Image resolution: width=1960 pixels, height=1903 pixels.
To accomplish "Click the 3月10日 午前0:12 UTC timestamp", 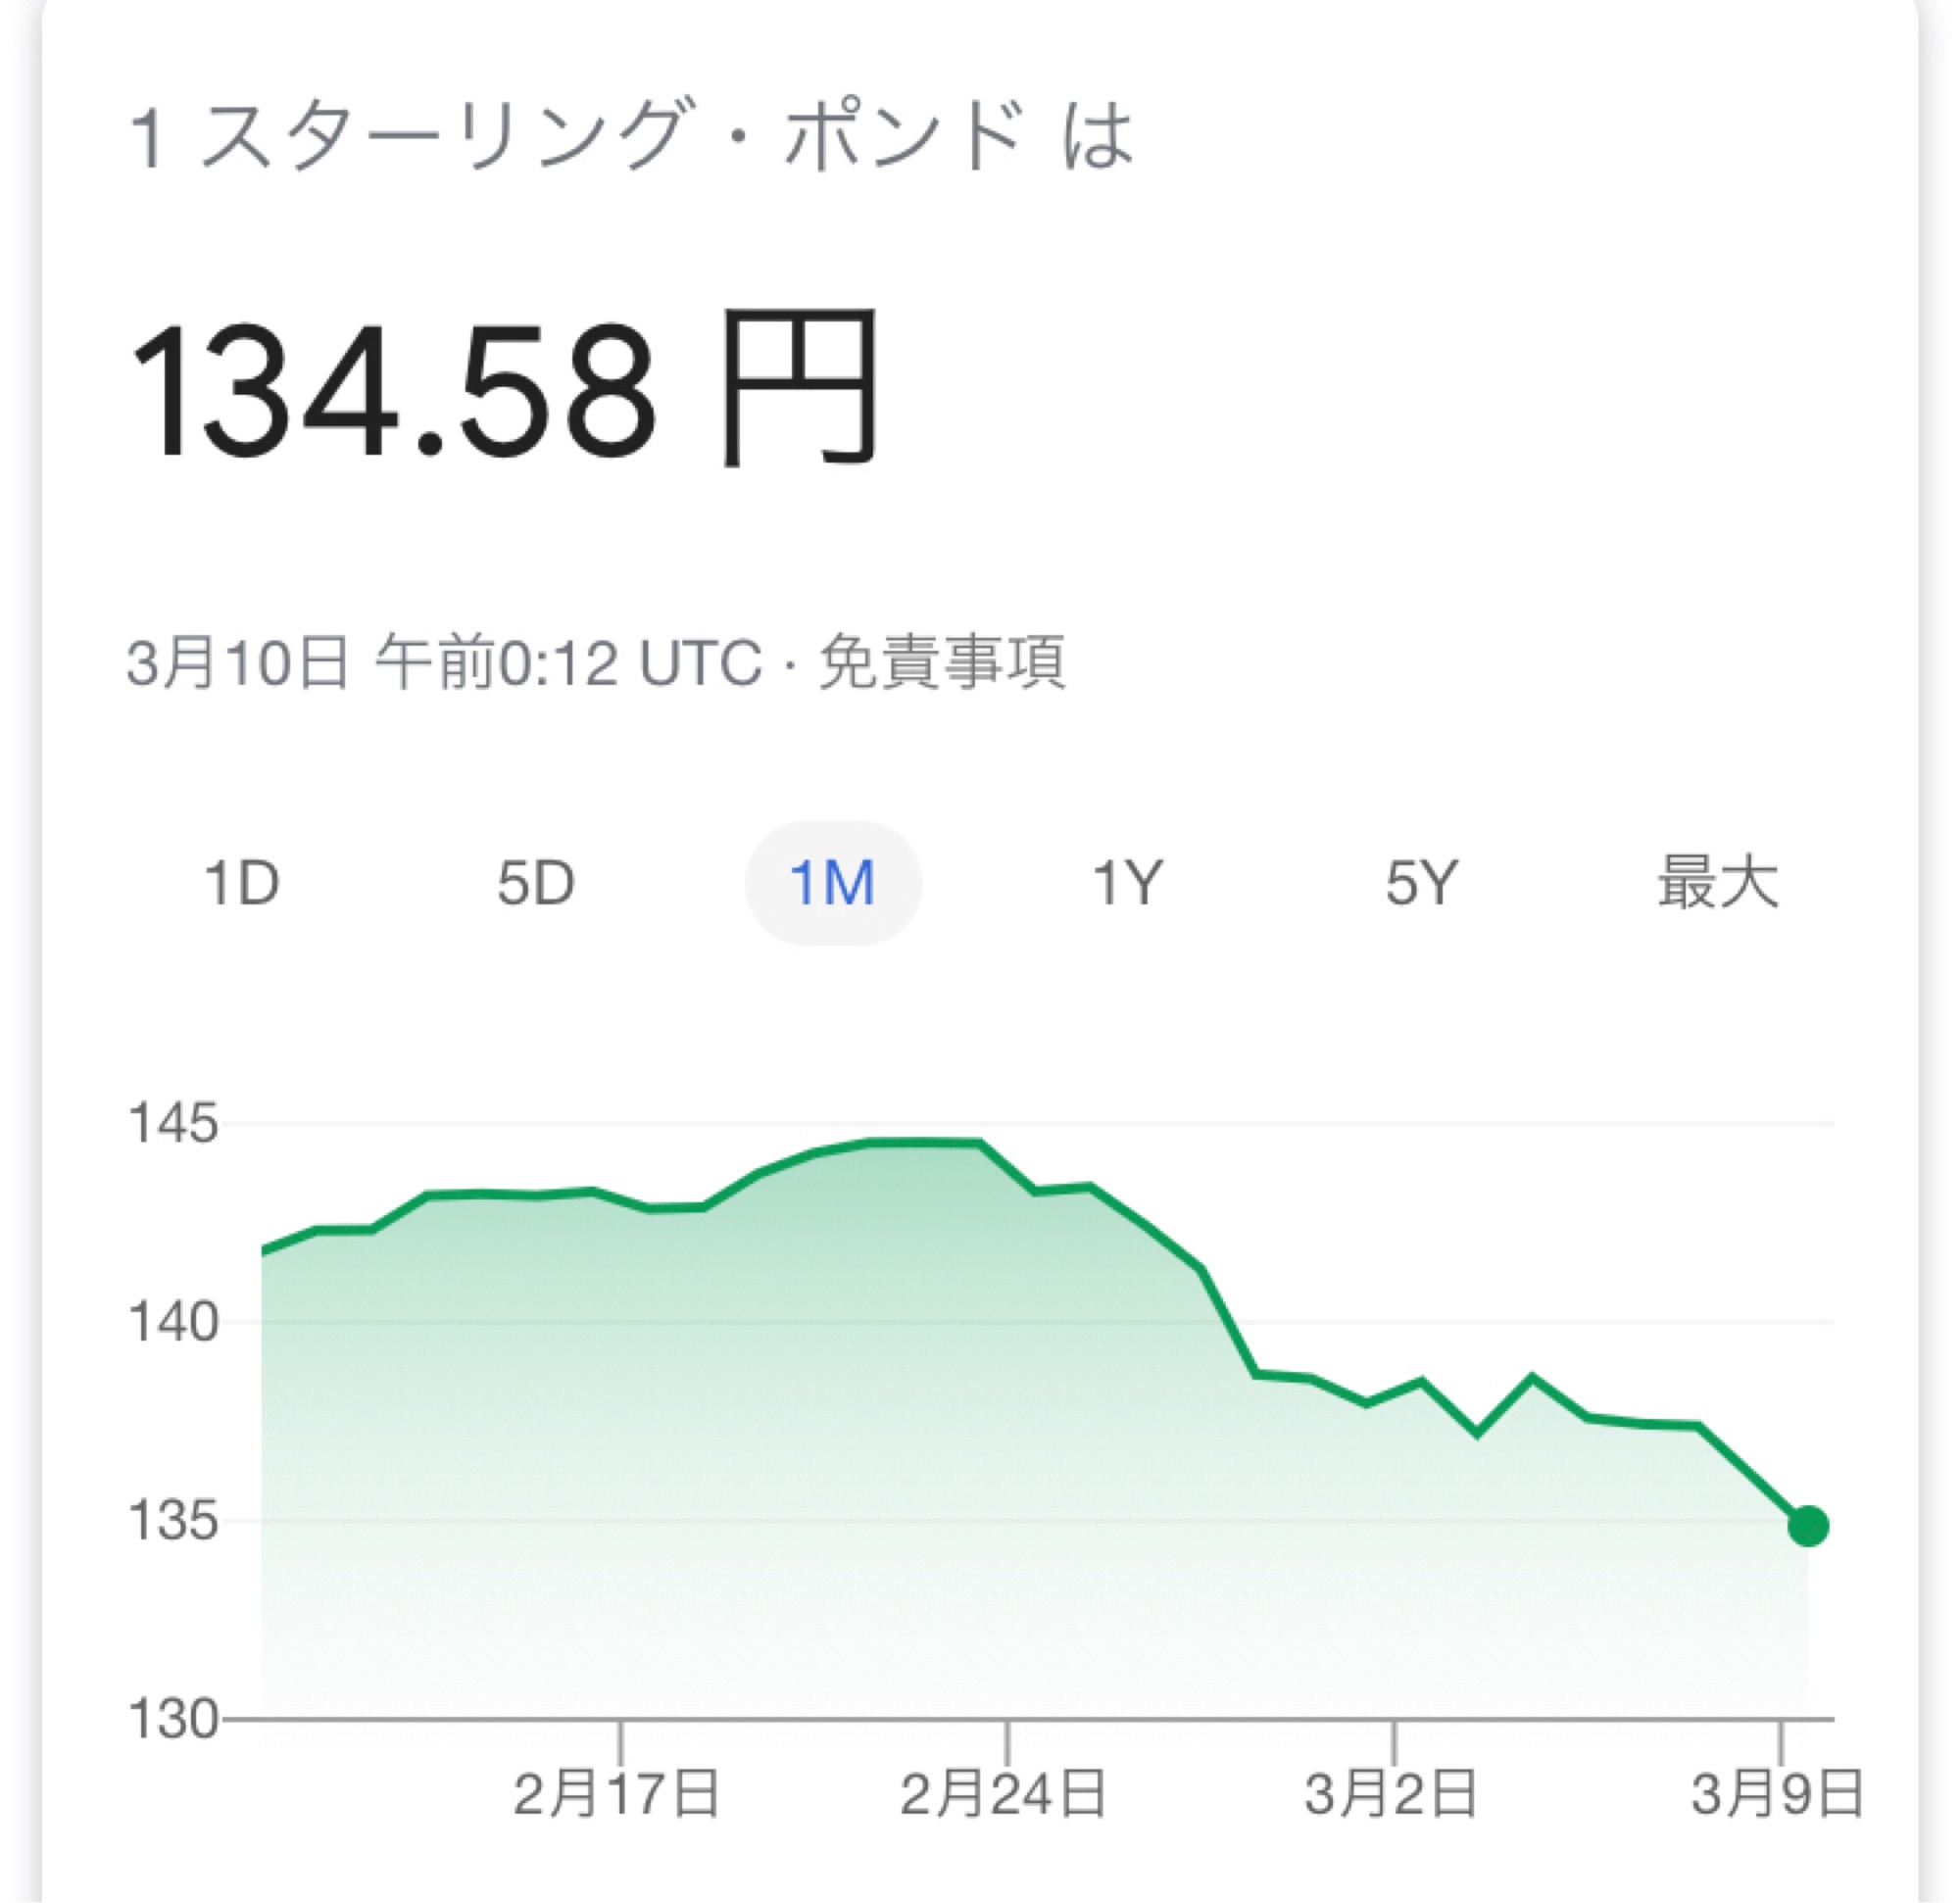I will (x=444, y=662).
